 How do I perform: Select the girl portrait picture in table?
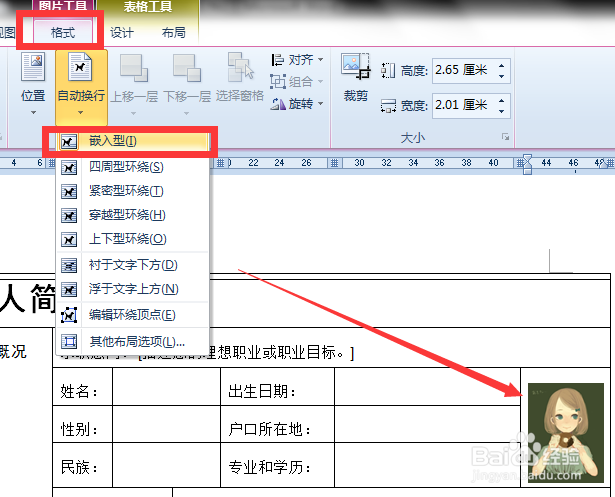[x=566, y=433]
